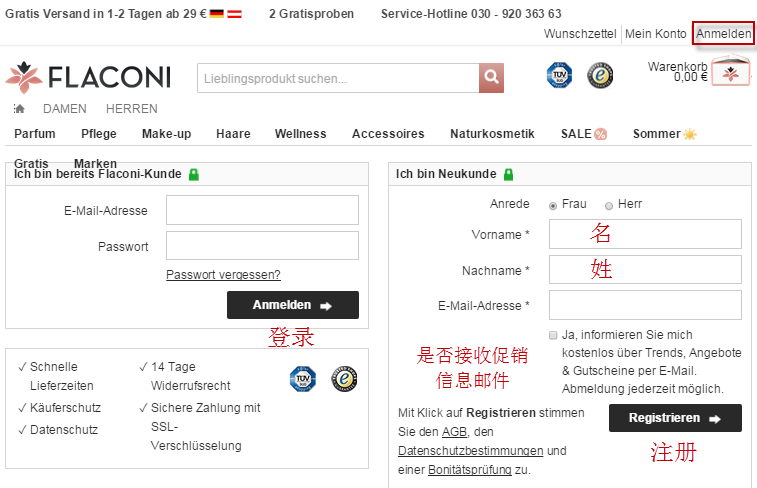The image size is (757, 488).
Task: Open the Datenschutzbestimmungen link
Action: point(471,451)
